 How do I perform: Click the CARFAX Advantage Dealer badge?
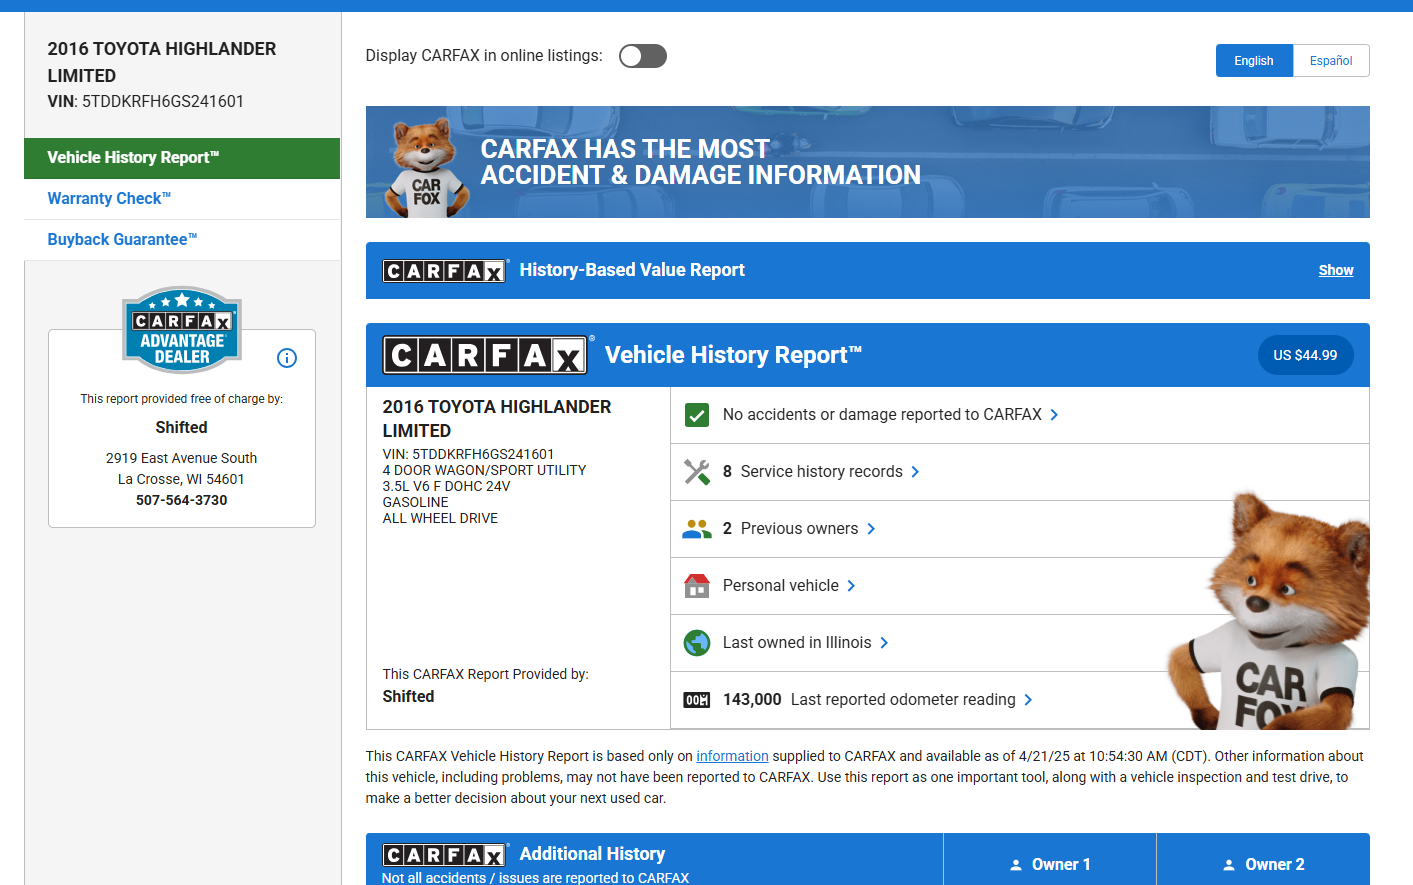[182, 330]
